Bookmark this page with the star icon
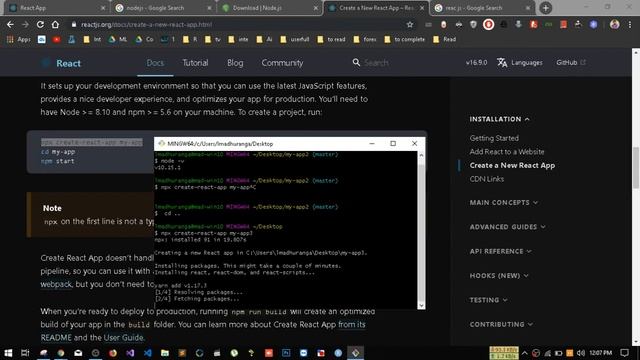This screenshot has height=360, width=640. coord(410,24)
